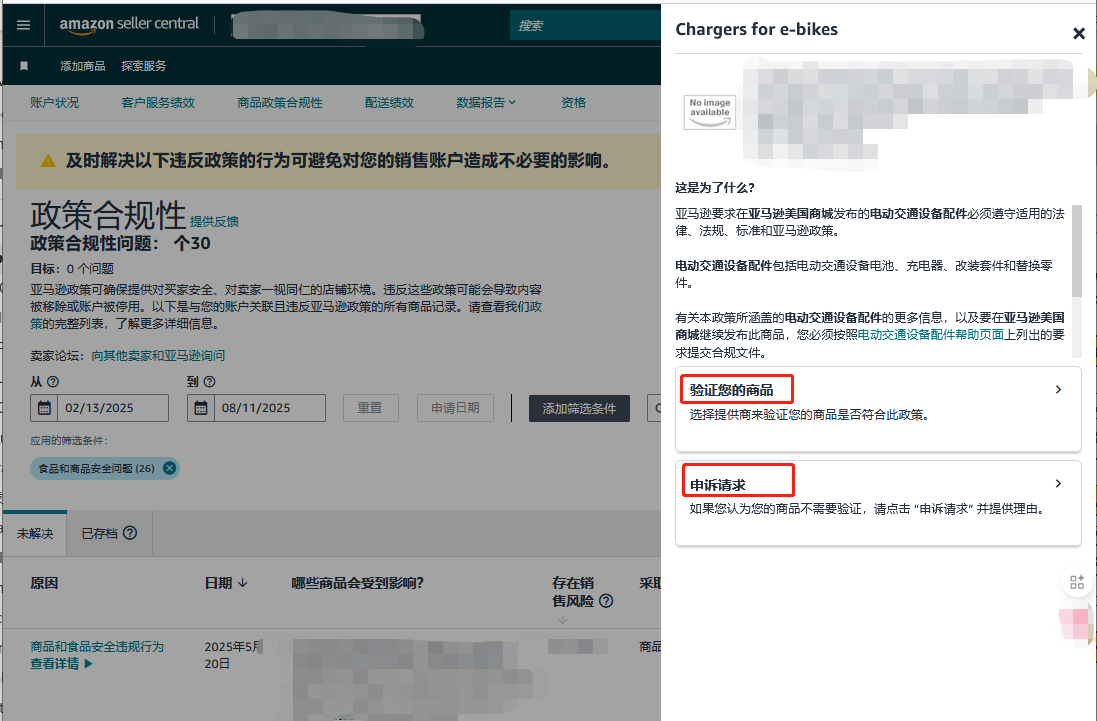Open the hamburger navigation menu

pos(23,25)
